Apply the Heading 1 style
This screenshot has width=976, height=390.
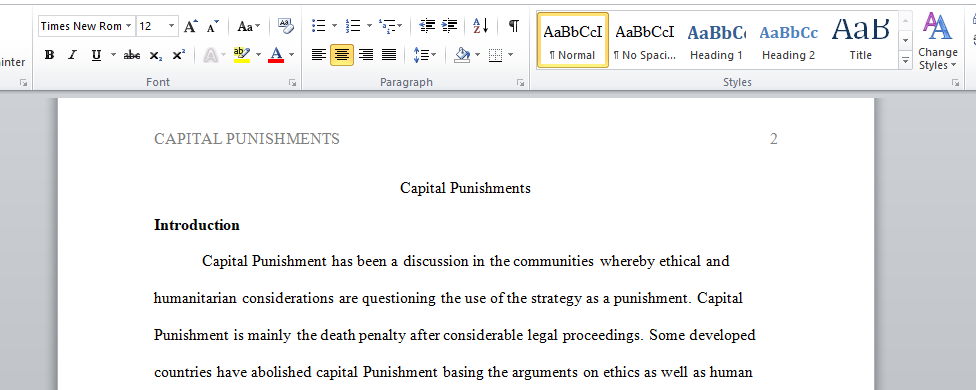click(716, 40)
